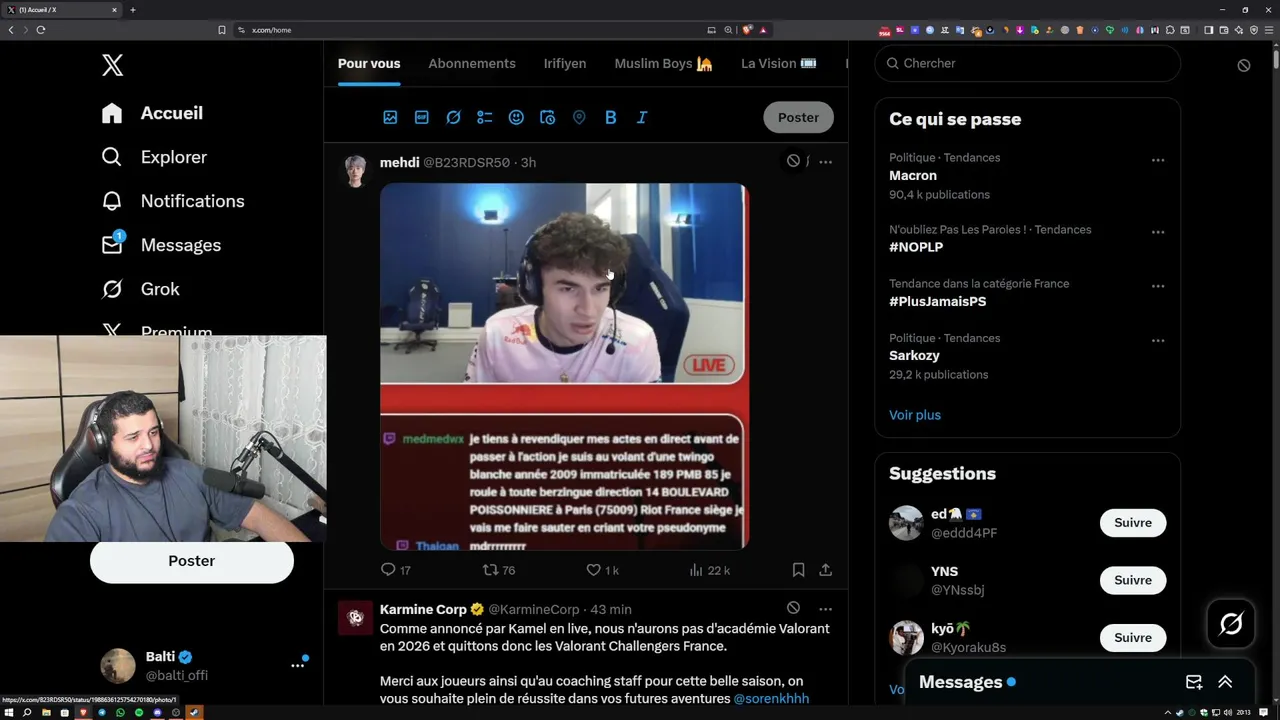The image size is (1280, 720).
Task: Open more options for Macron trend
Action: point(1158,160)
